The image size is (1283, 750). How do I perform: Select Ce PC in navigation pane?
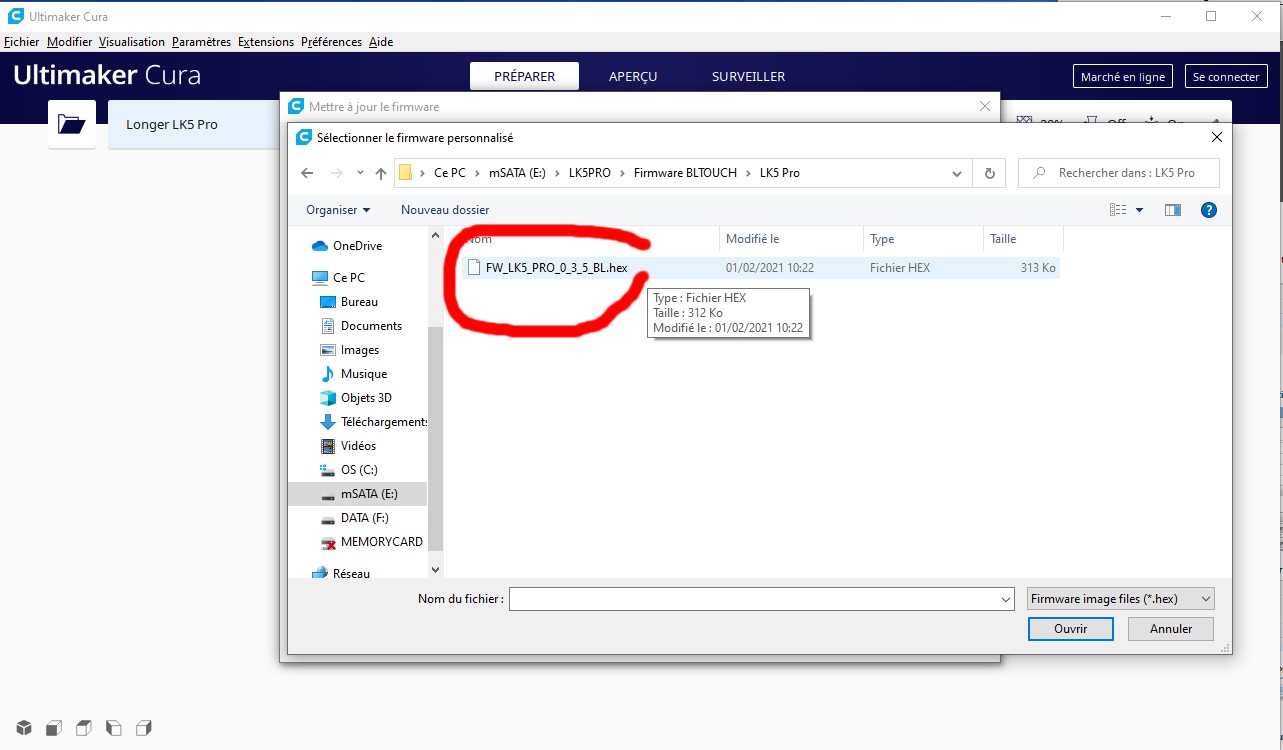(349, 278)
